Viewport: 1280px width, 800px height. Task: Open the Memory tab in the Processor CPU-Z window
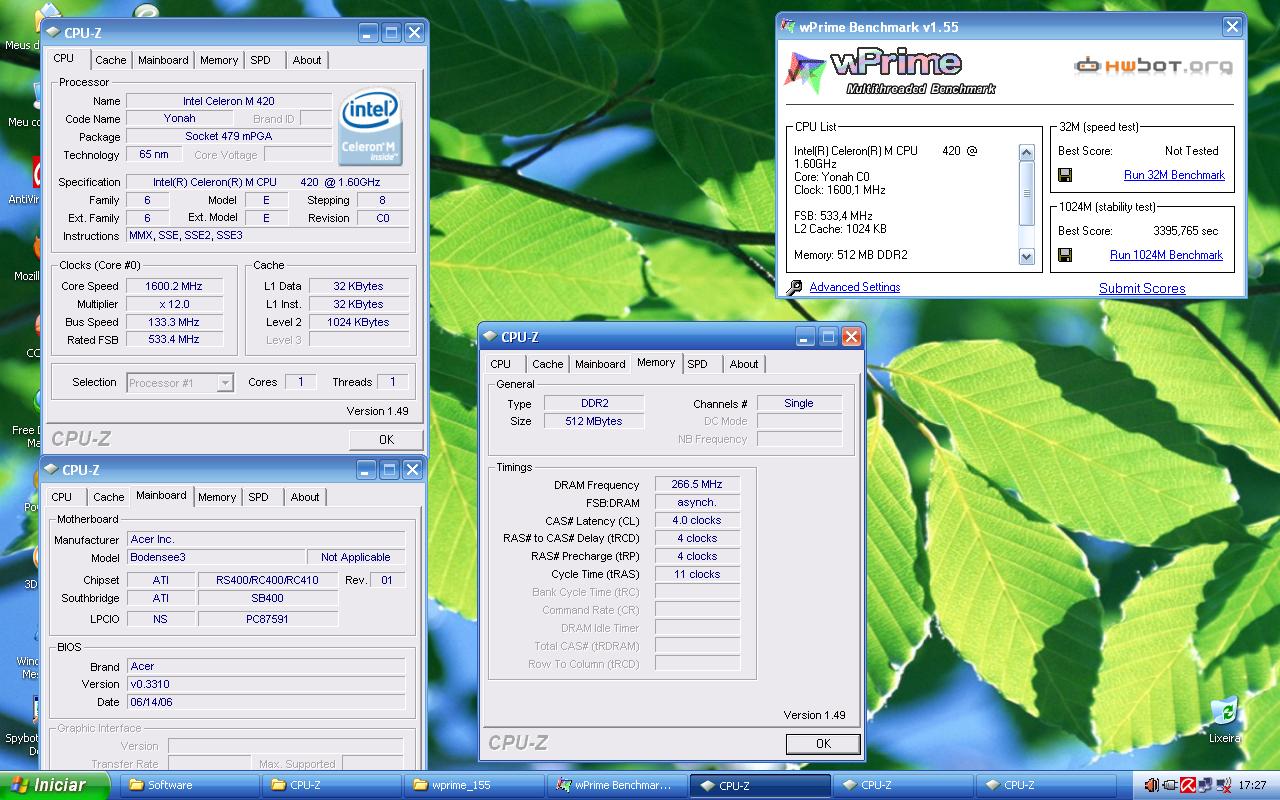click(x=219, y=60)
